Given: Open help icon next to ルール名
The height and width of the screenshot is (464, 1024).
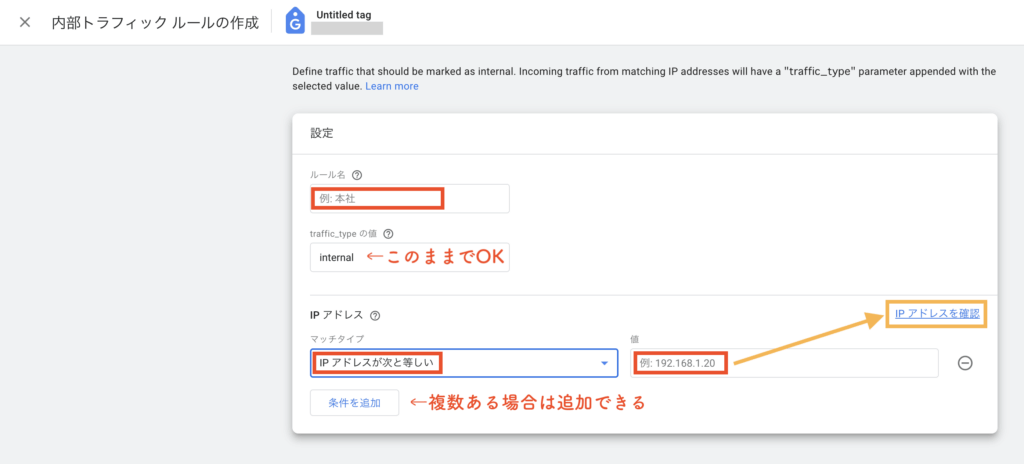Looking at the screenshot, I should [x=357, y=174].
